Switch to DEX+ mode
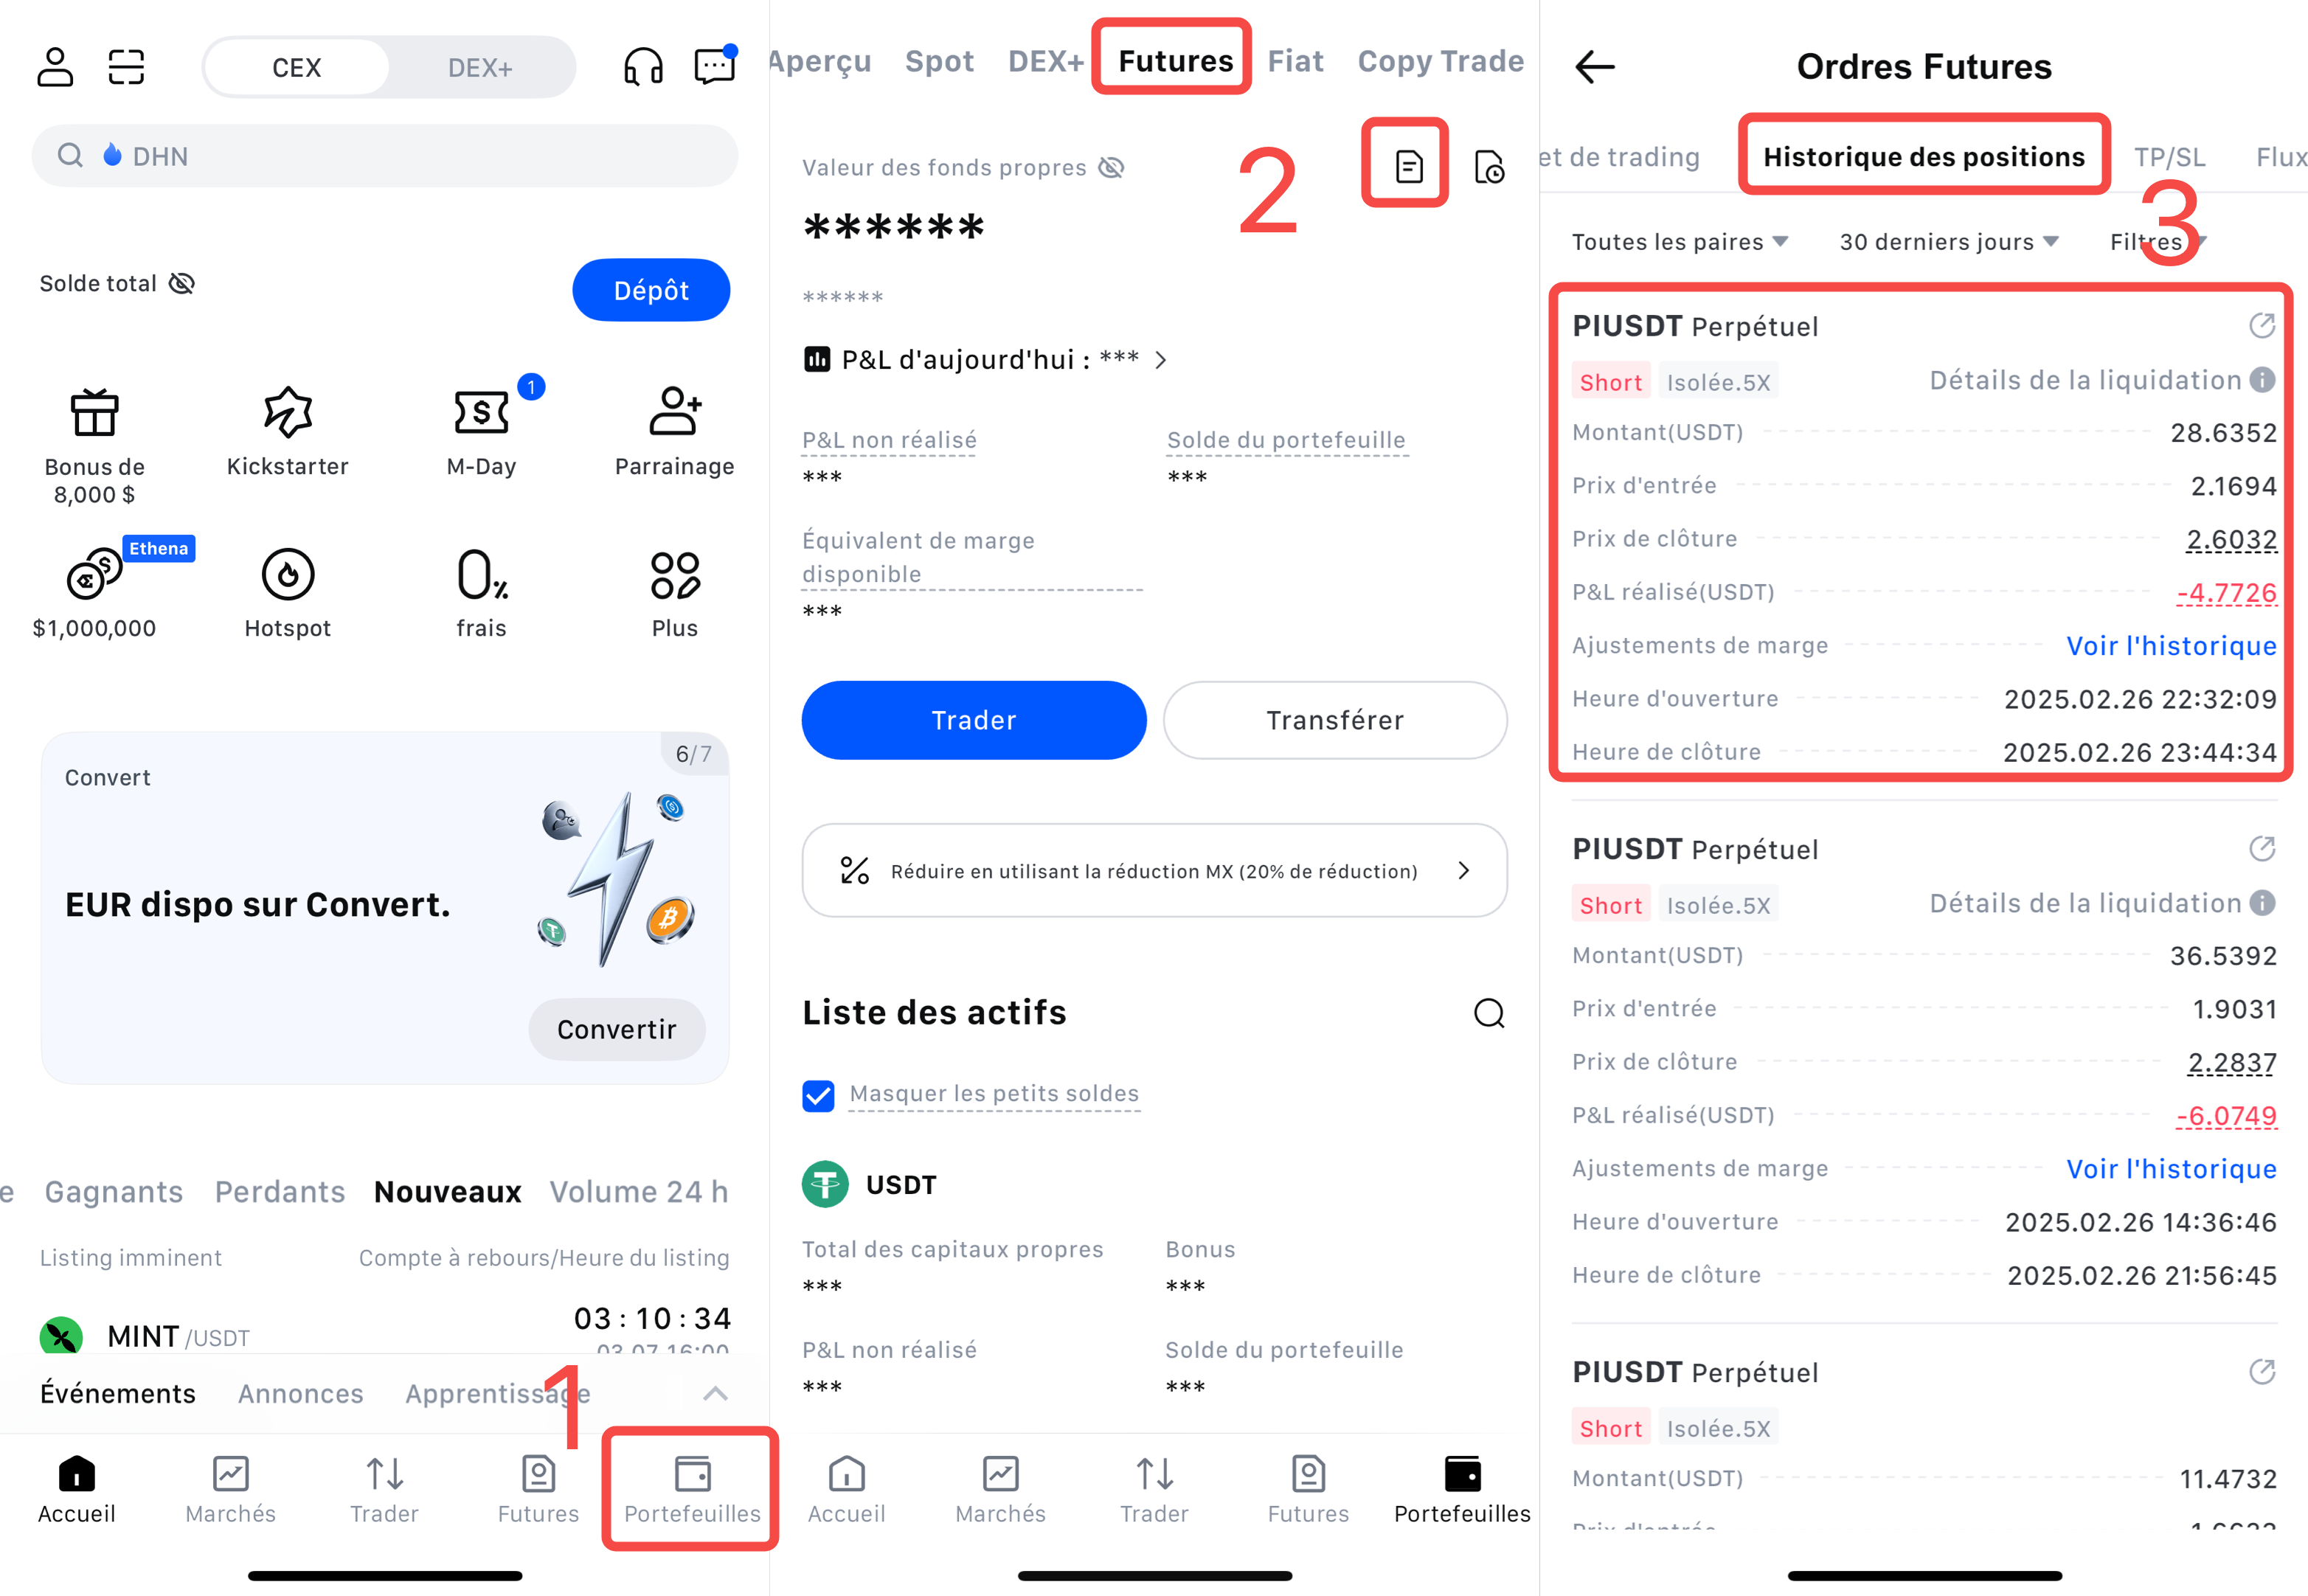This screenshot has width=2308, height=1596. [480, 68]
